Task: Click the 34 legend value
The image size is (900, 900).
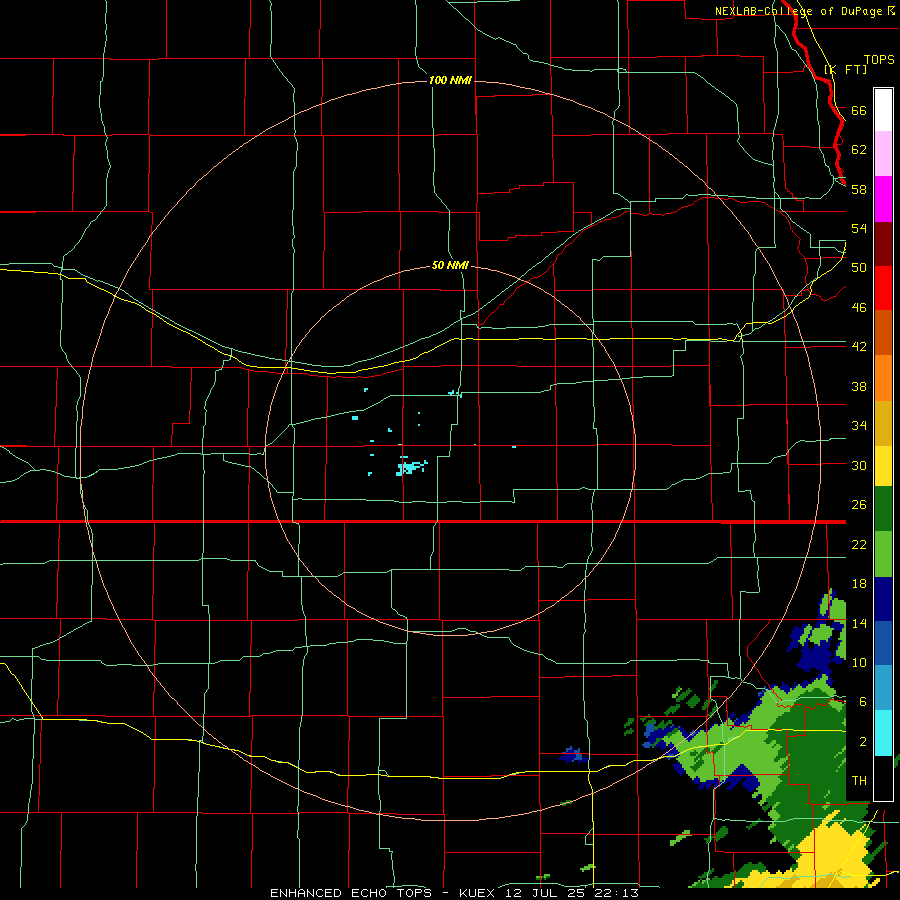Action: [x=859, y=425]
